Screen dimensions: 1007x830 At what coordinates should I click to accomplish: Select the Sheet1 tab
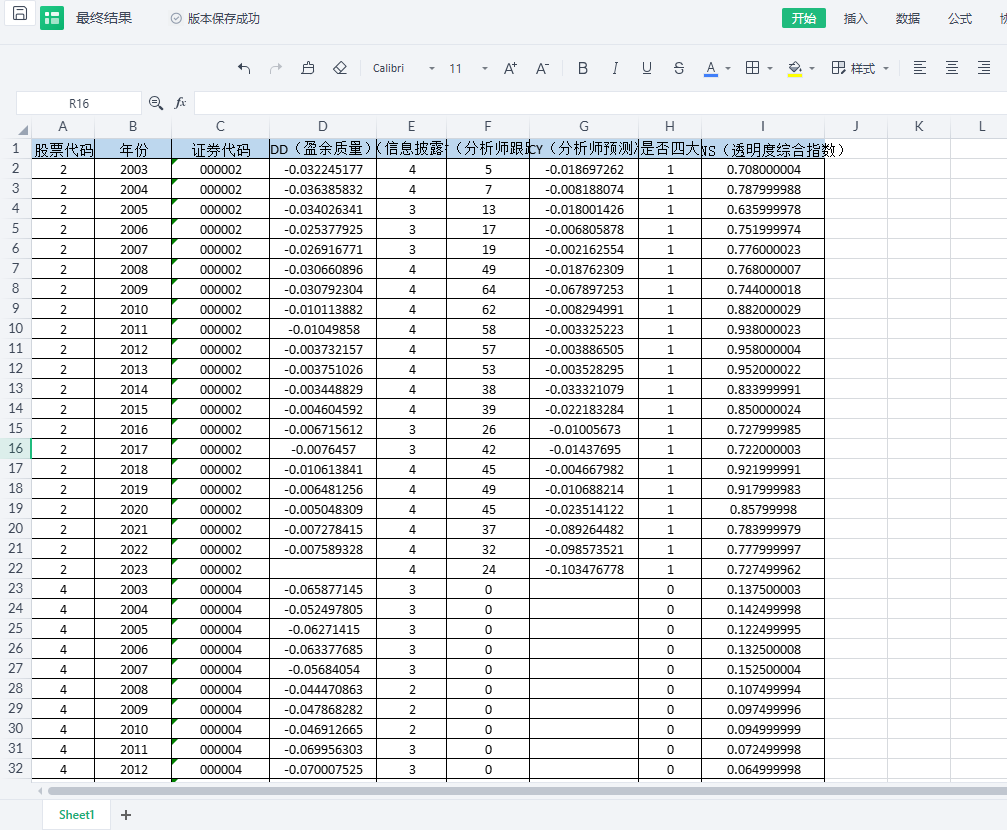(x=76, y=815)
